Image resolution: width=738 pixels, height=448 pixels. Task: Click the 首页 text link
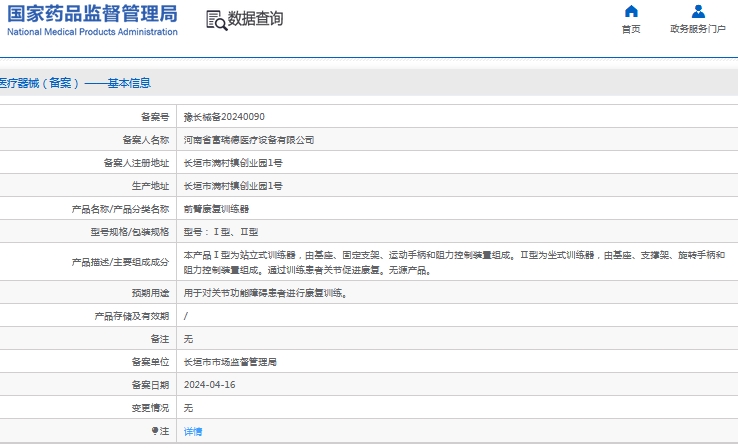coord(631,29)
